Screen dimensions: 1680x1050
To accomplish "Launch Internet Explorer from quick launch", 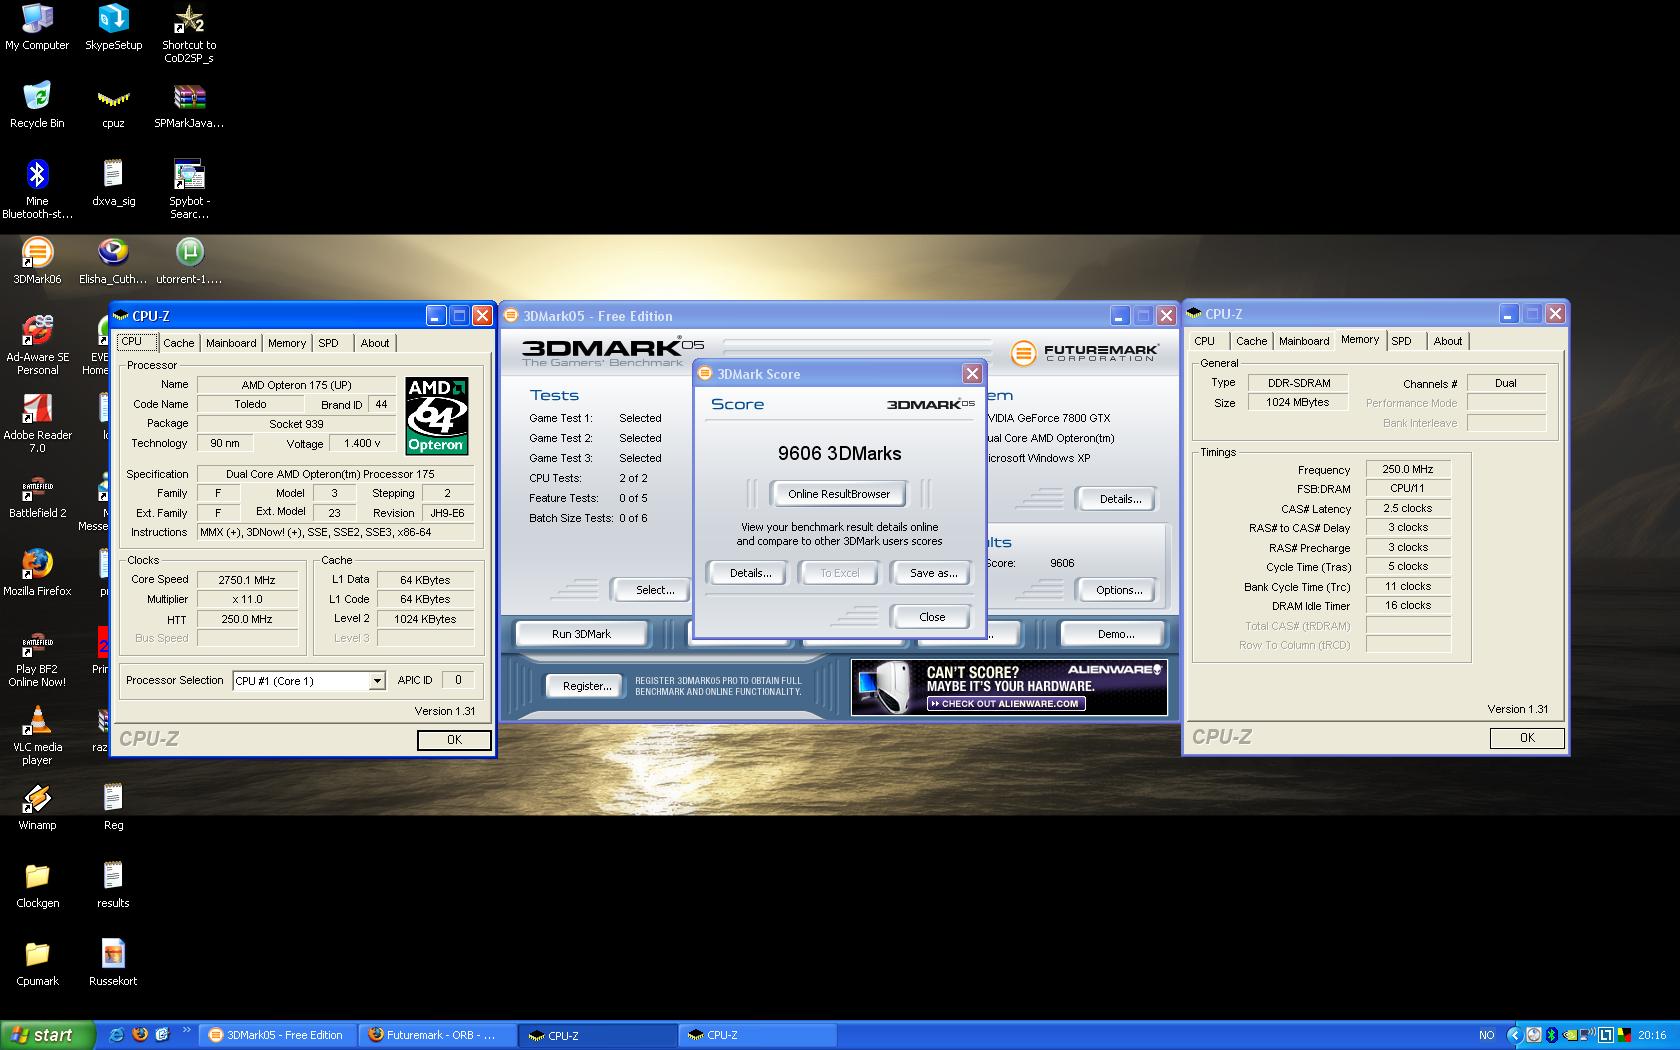I will click(x=116, y=1035).
